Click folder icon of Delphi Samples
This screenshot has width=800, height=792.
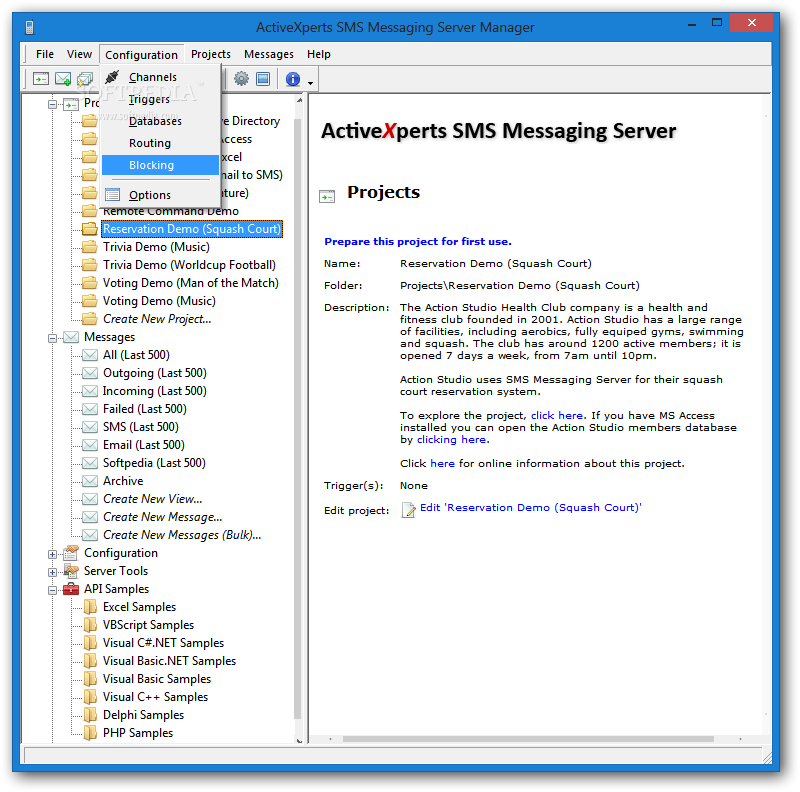click(90, 714)
